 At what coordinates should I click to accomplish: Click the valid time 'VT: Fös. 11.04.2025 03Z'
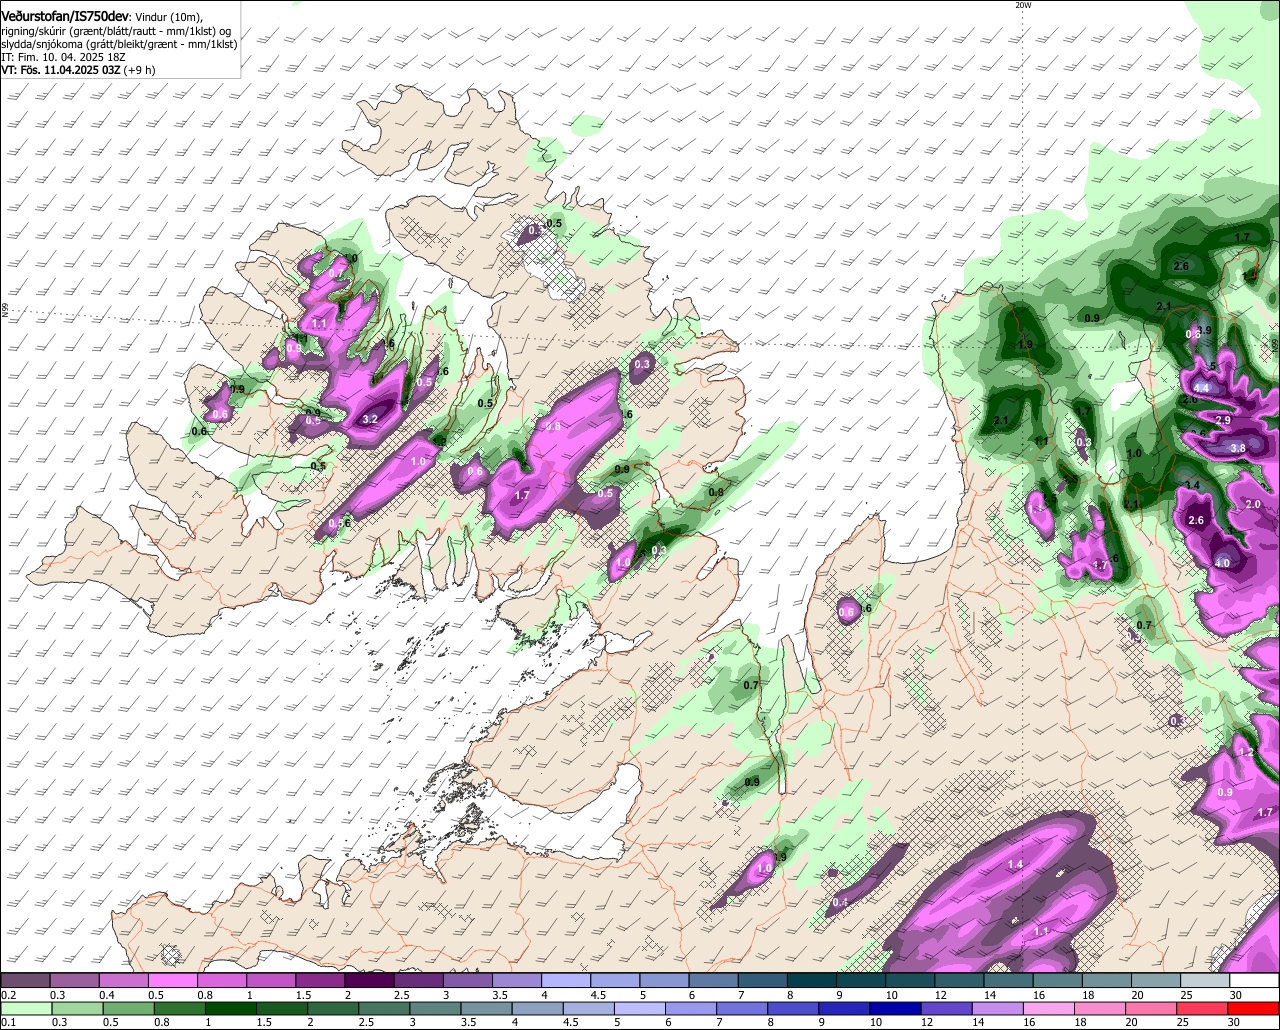point(60,70)
